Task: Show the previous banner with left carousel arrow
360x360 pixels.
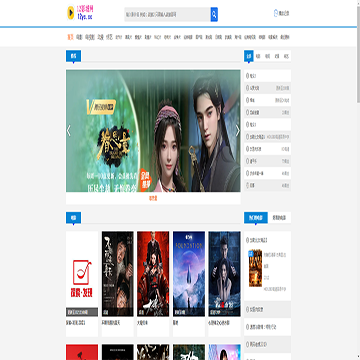Action: click(x=69, y=131)
